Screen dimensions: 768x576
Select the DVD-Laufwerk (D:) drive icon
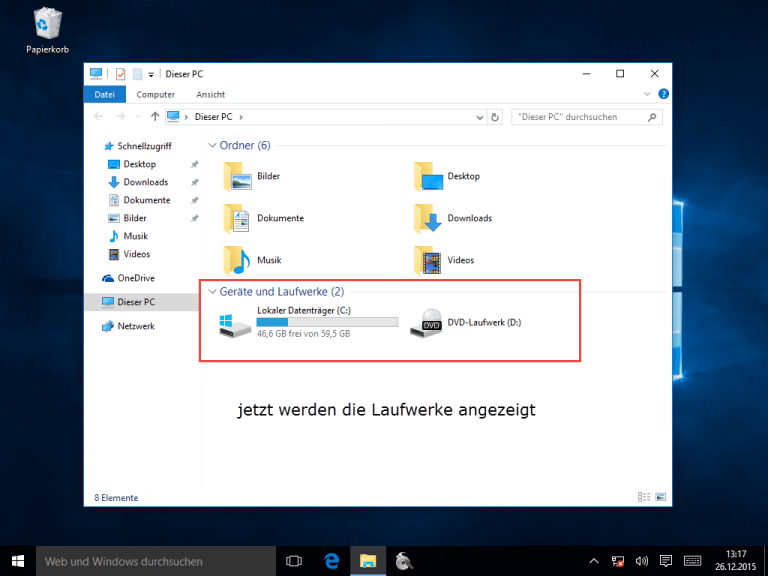point(429,323)
